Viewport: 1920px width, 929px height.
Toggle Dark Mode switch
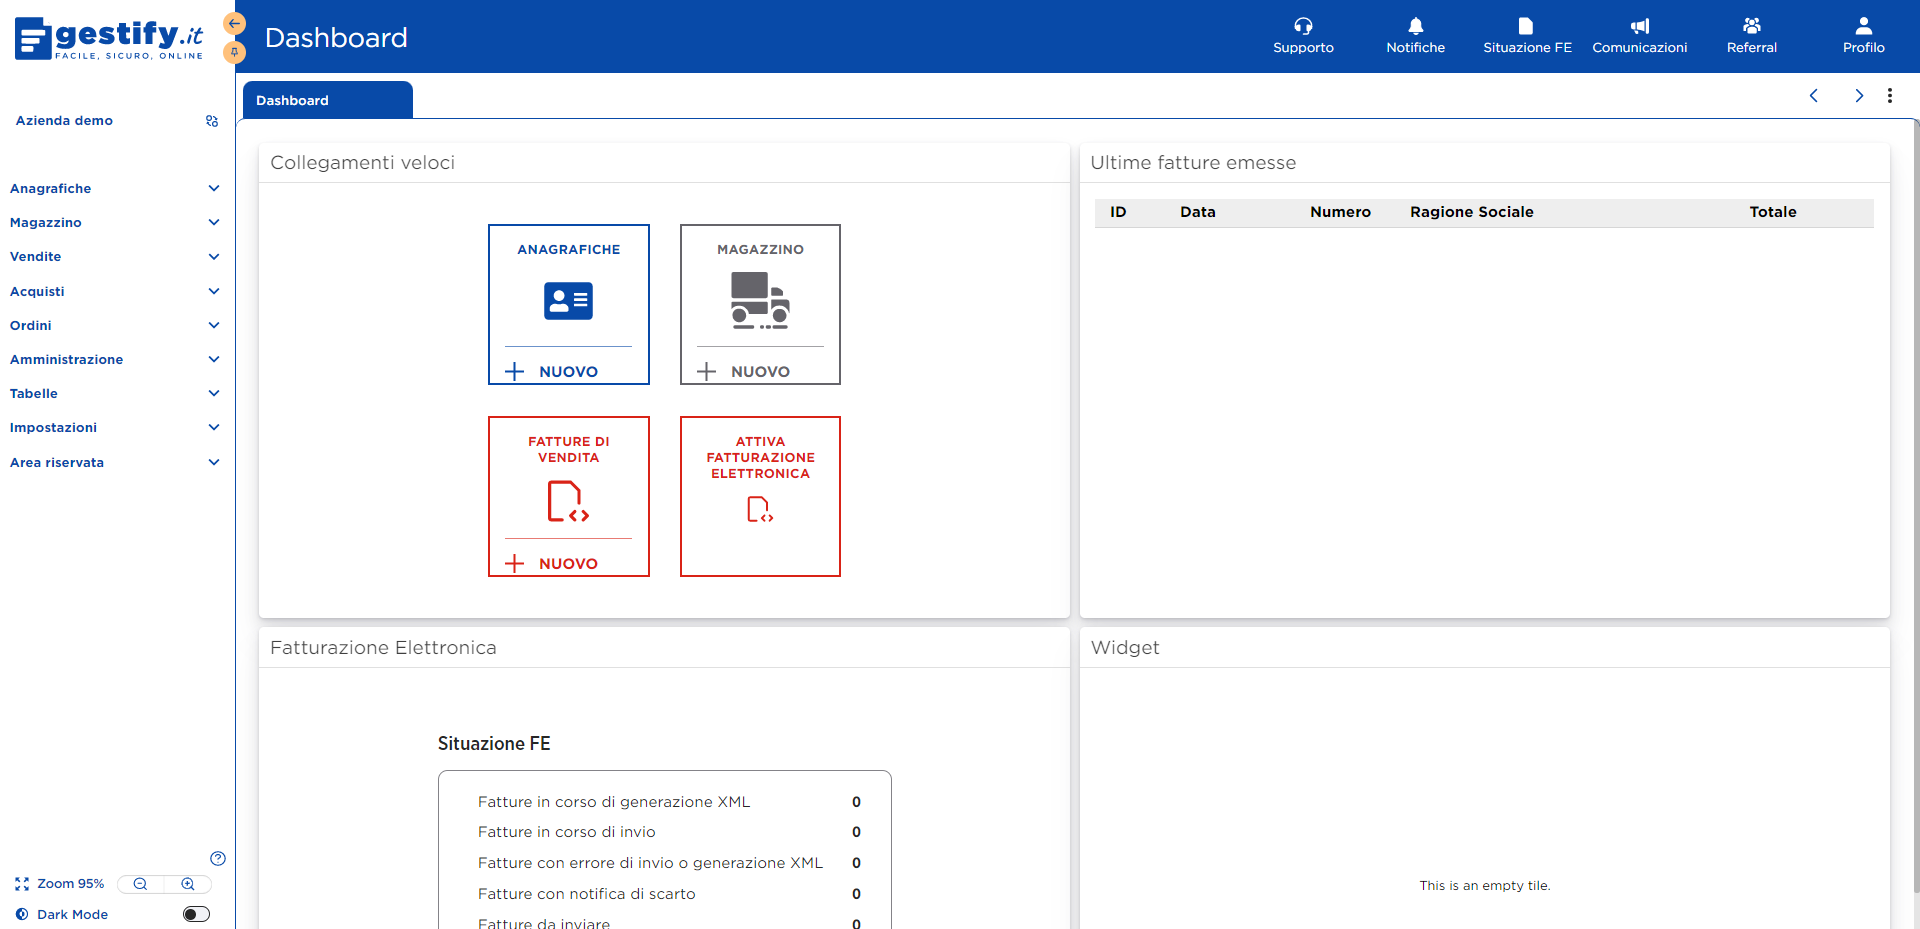(x=196, y=914)
